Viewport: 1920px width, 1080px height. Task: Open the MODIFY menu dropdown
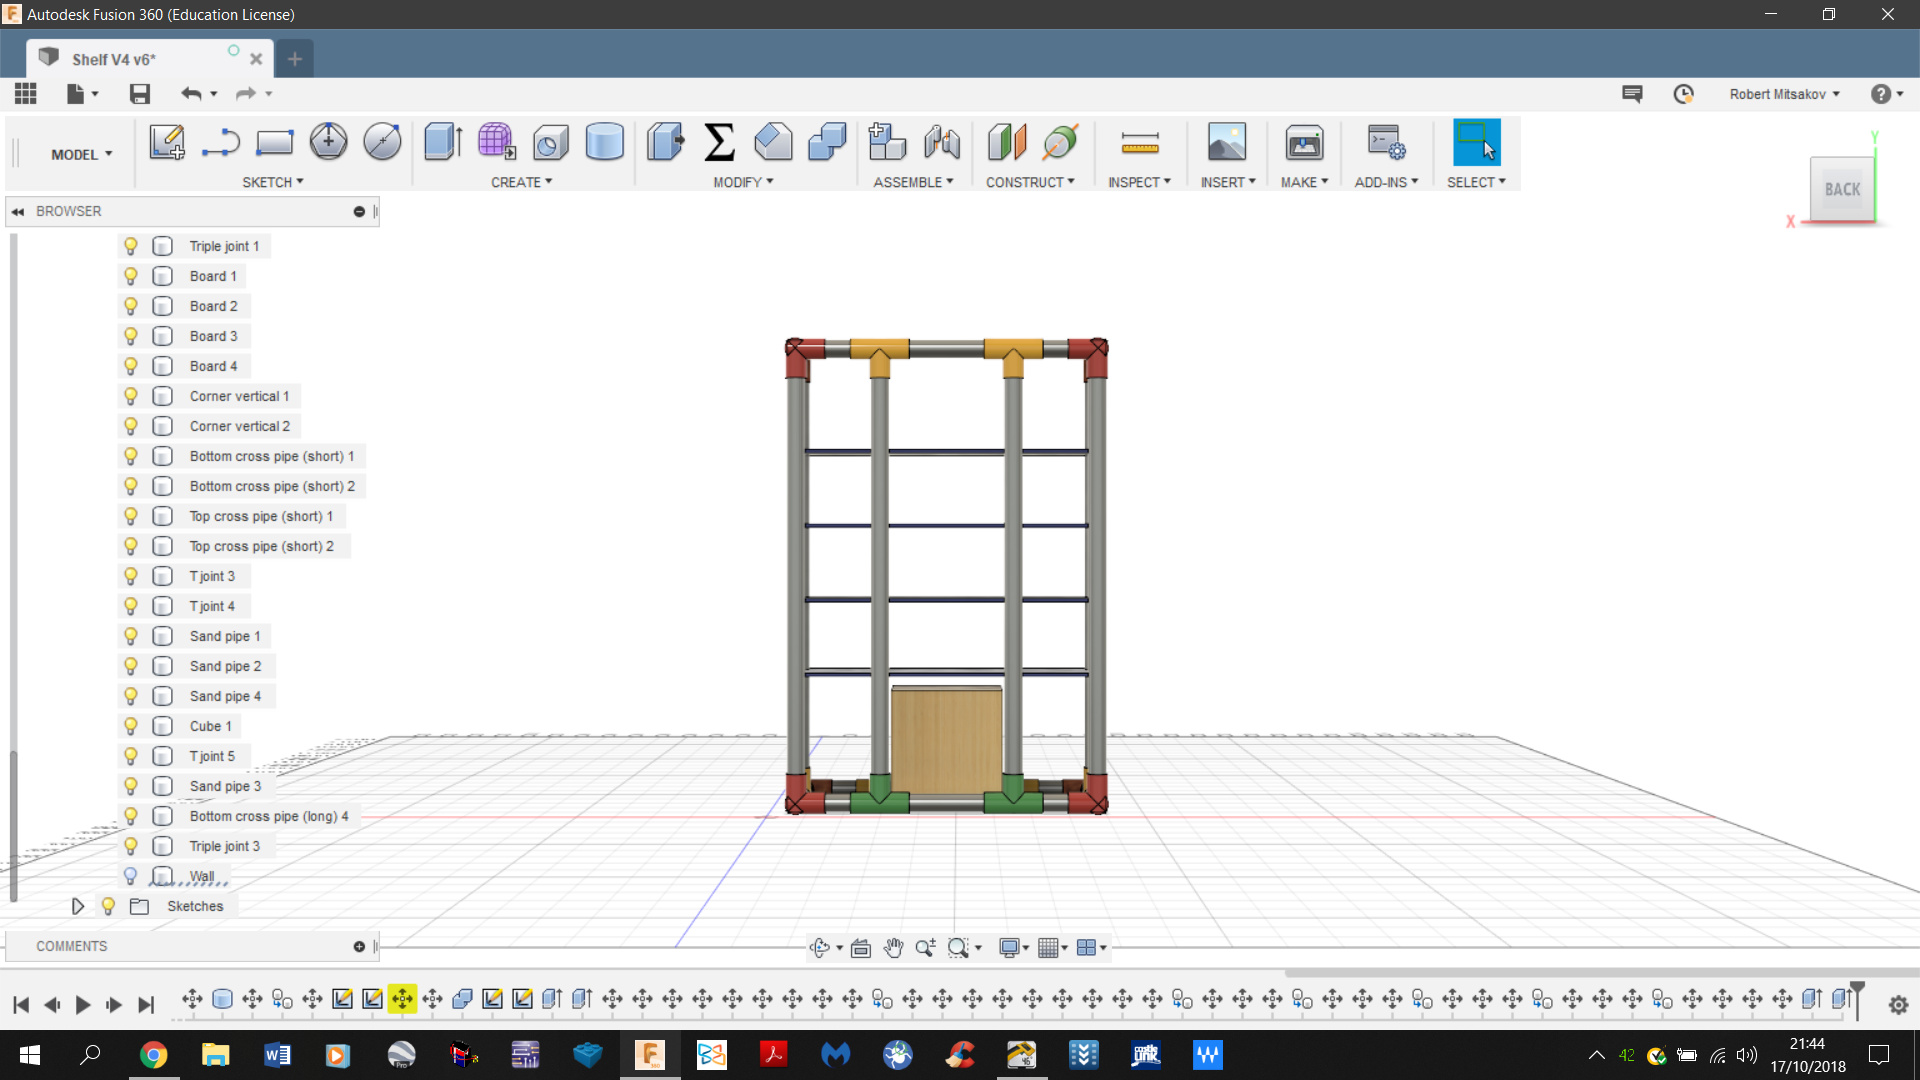point(743,182)
